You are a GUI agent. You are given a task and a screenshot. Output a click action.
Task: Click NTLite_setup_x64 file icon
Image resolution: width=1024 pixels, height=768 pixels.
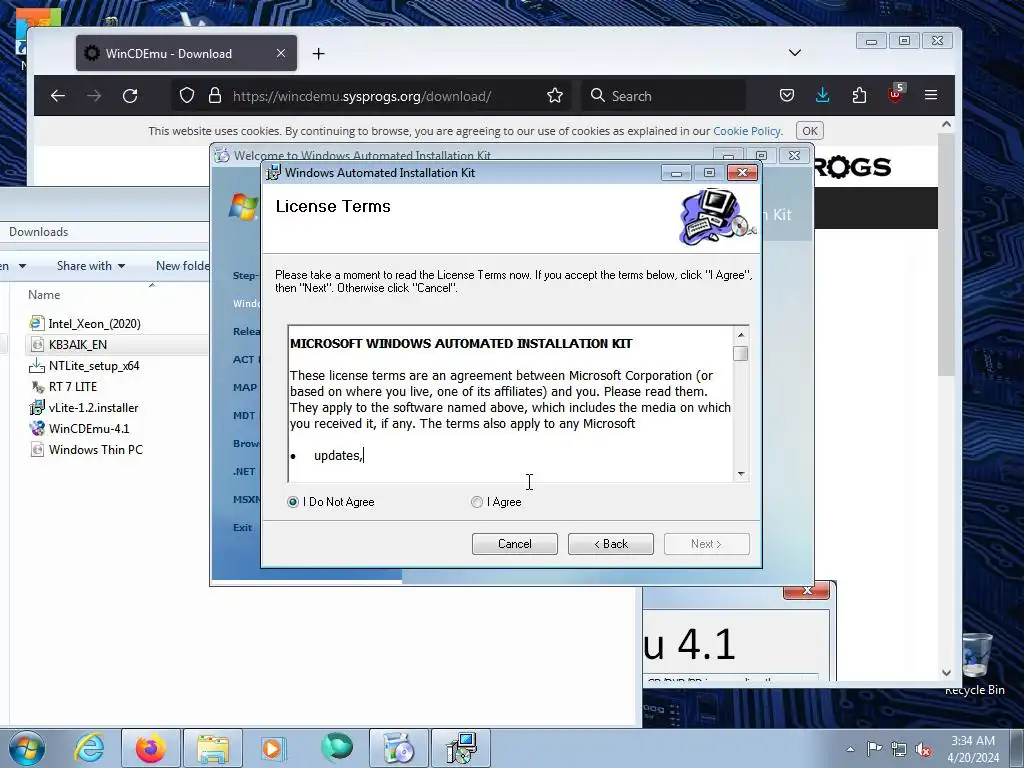(x=37, y=366)
